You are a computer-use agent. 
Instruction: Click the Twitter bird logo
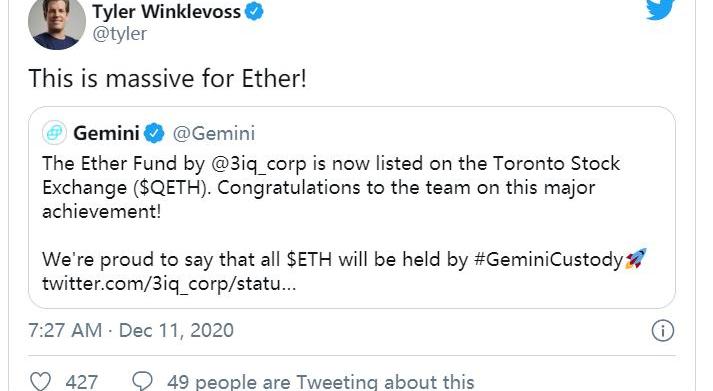pyautogui.click(x=660, y=9)
